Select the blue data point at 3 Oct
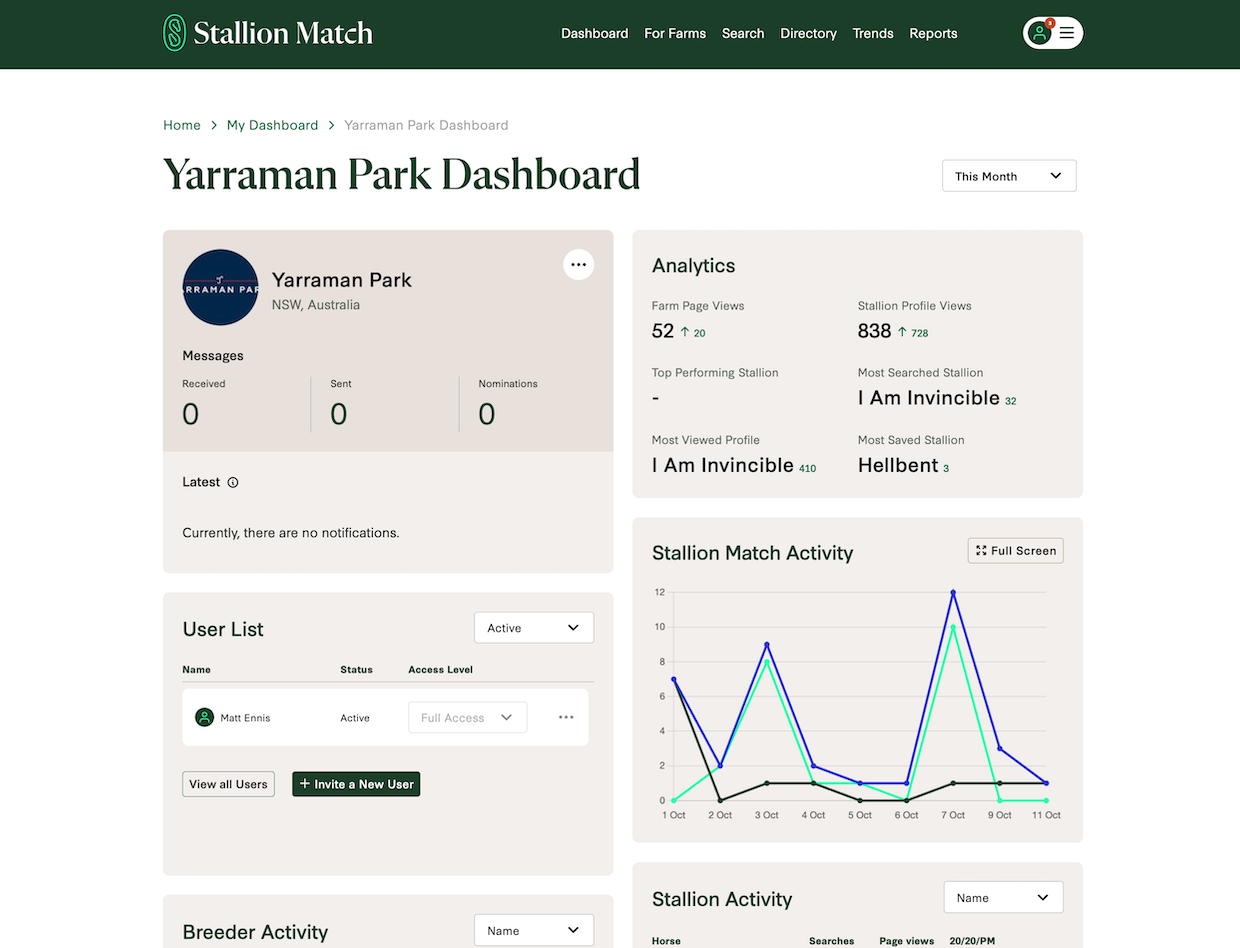 766,644
